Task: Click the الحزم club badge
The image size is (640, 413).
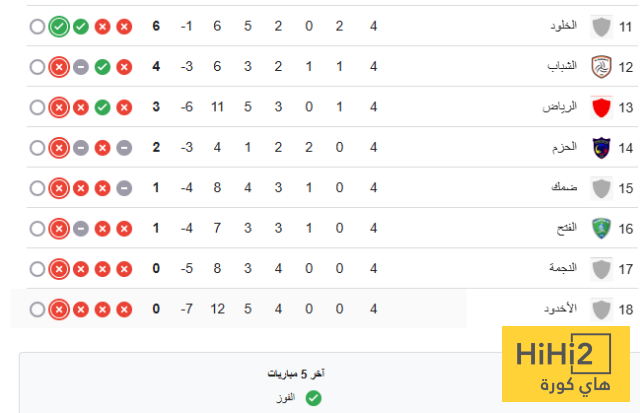Action: point(601,147)
